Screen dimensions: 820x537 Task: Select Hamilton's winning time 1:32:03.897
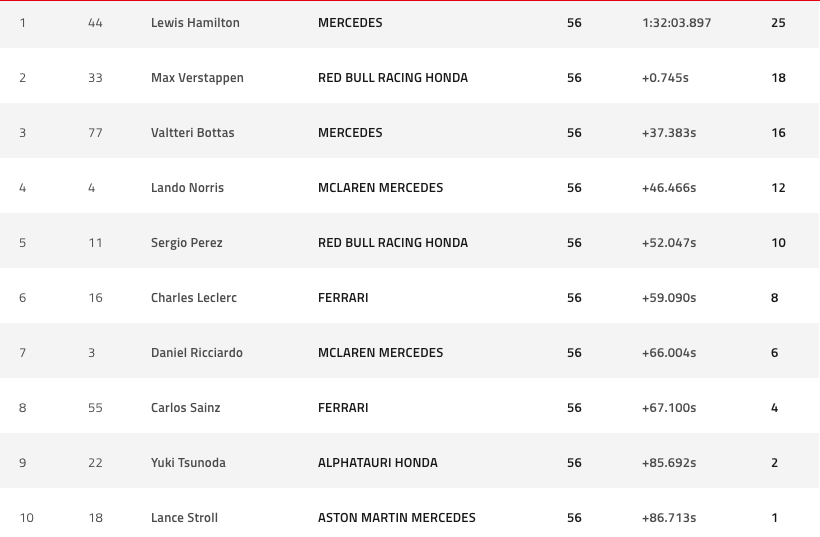tap(677, 23)
